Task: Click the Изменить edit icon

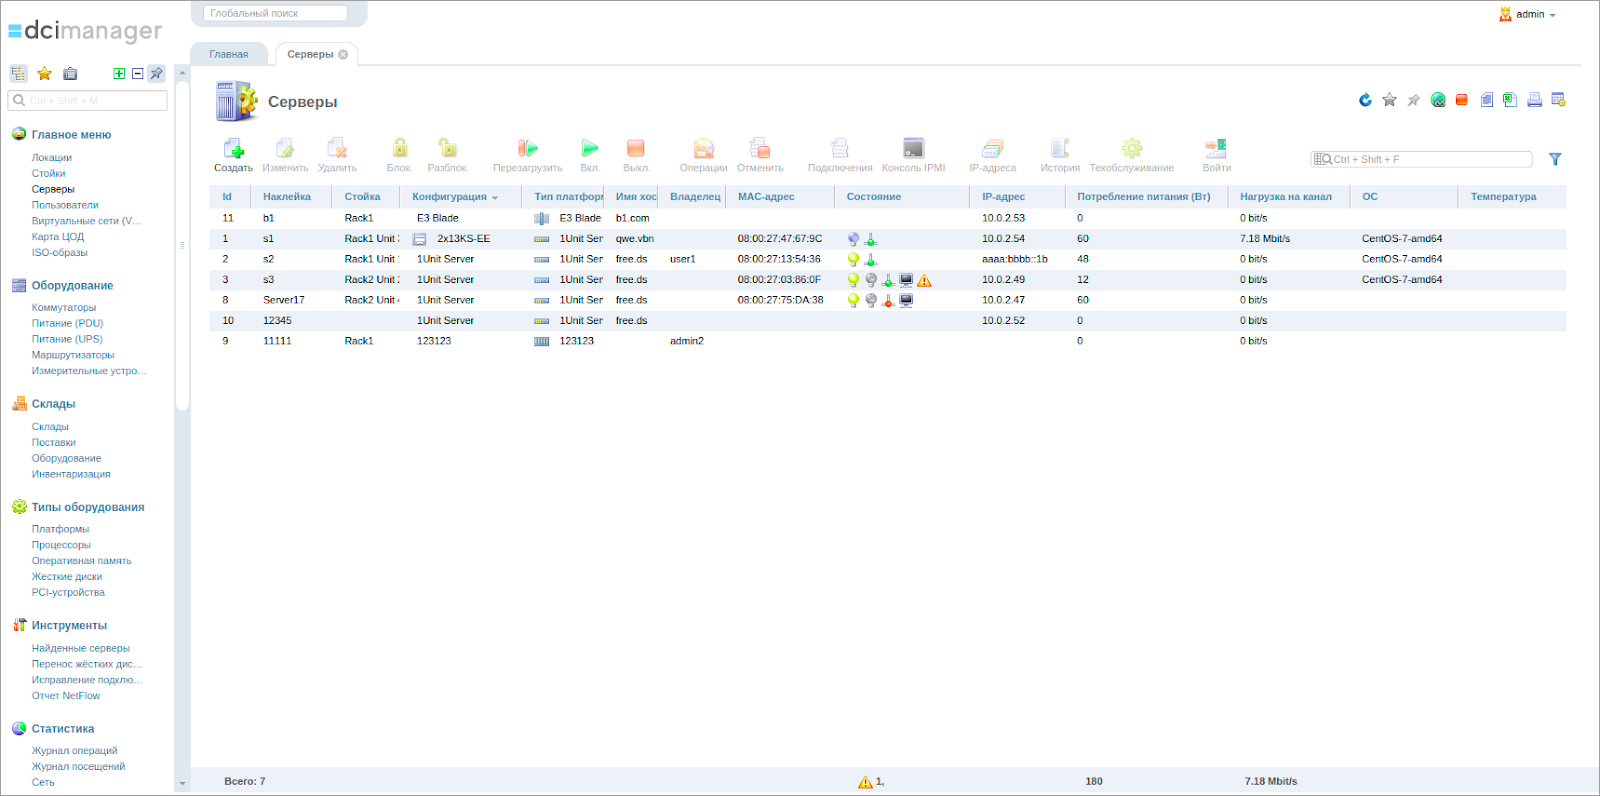Action: coord(285,149)
